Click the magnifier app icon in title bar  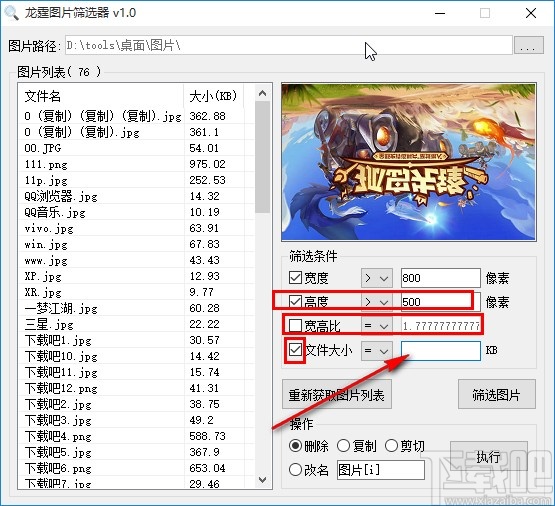coord(11,13)
